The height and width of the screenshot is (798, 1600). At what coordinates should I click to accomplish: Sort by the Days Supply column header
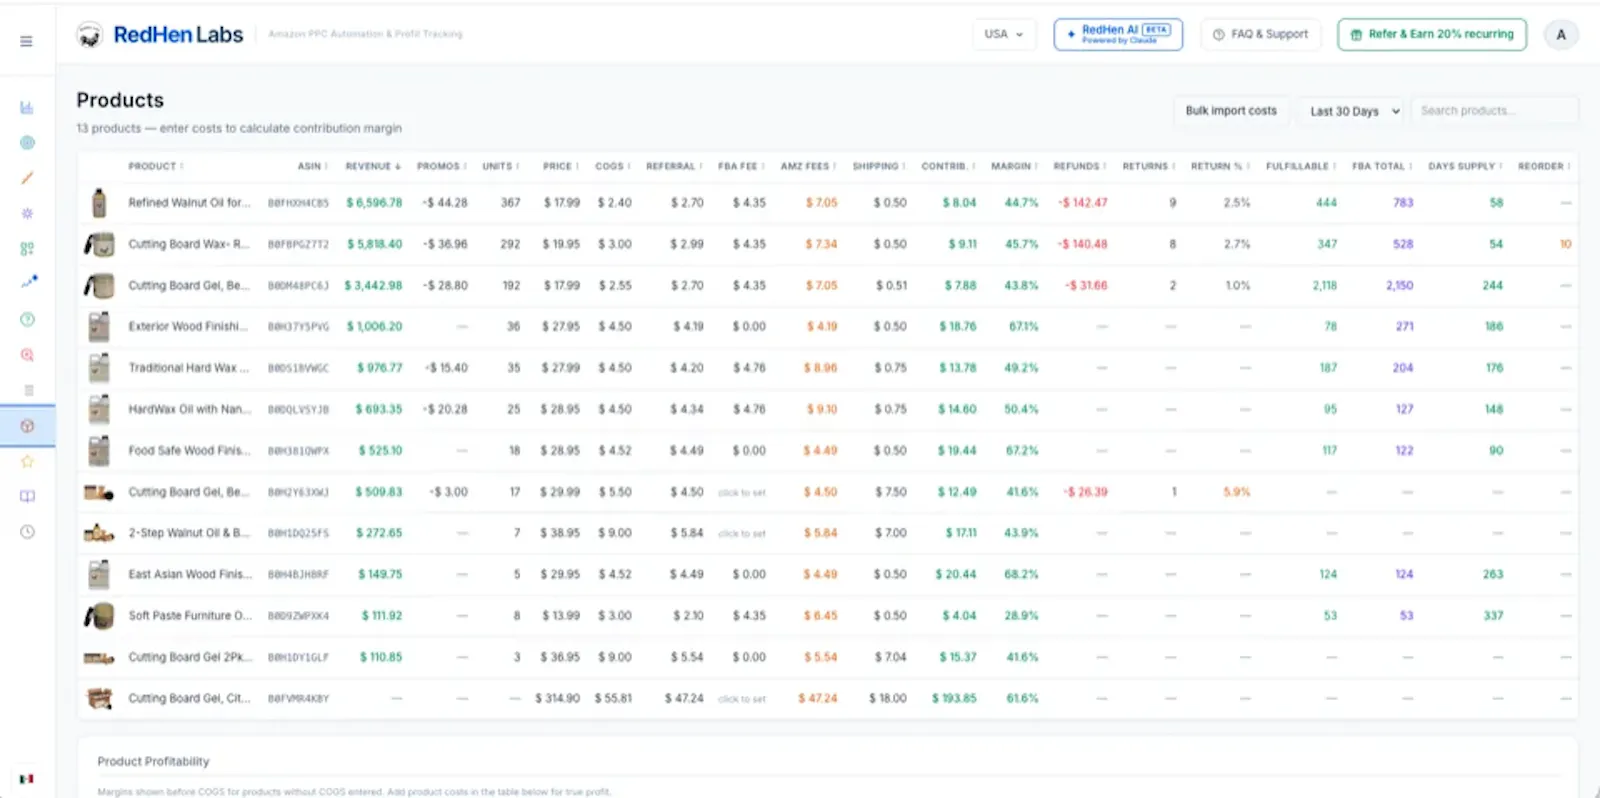(1464, 166)
